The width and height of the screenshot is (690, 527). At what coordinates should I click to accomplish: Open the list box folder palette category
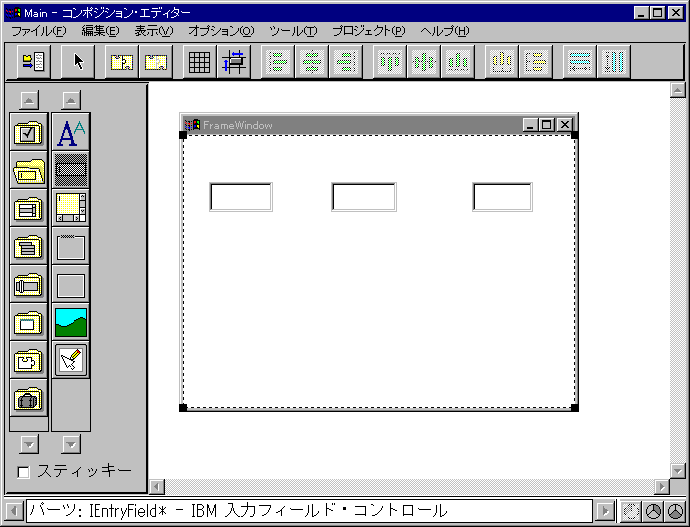coord(29,209)
